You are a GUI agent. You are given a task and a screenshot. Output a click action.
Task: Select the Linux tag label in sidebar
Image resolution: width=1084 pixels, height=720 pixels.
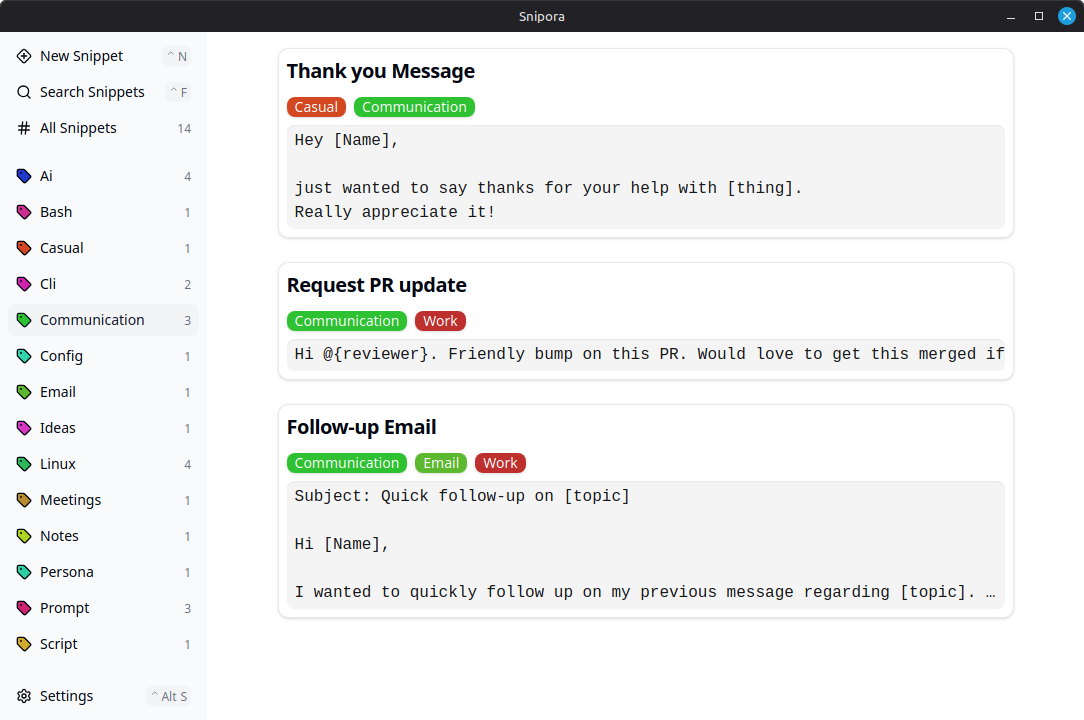(57, 463)
